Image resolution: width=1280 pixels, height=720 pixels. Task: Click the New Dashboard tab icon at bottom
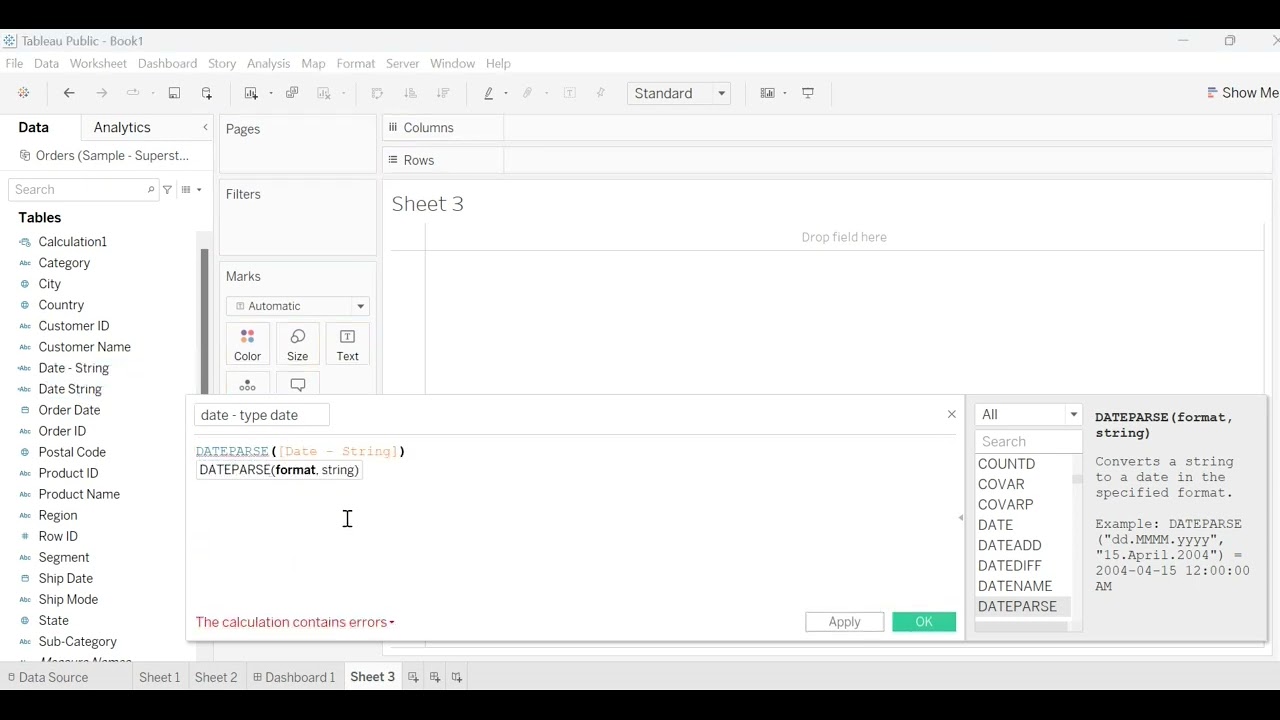click(x=435, y=677)
